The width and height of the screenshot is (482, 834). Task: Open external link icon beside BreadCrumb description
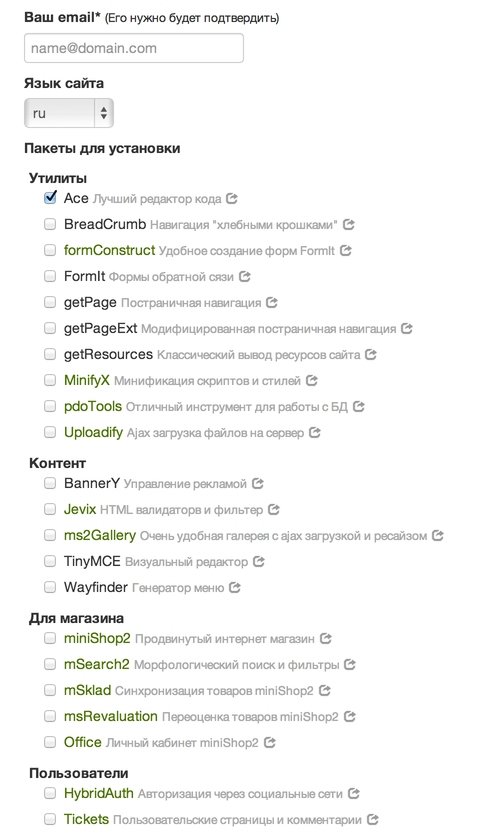tap(348, 224)
